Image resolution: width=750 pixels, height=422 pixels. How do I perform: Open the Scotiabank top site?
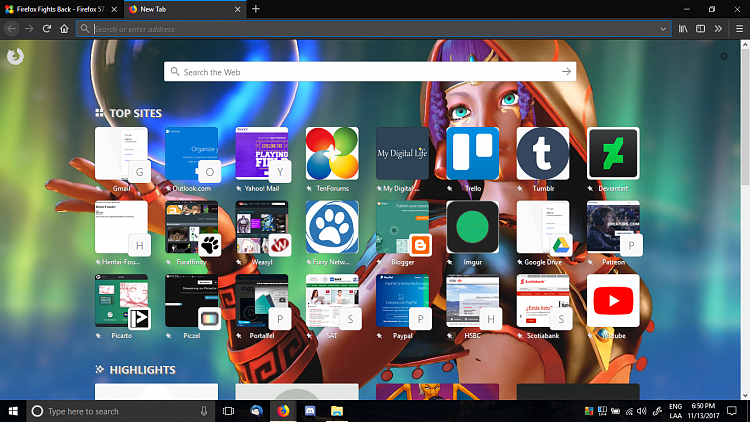[x=543, y=301]
